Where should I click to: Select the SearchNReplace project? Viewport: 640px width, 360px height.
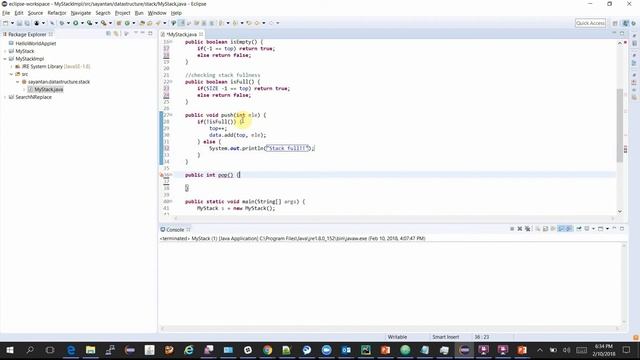33,97
